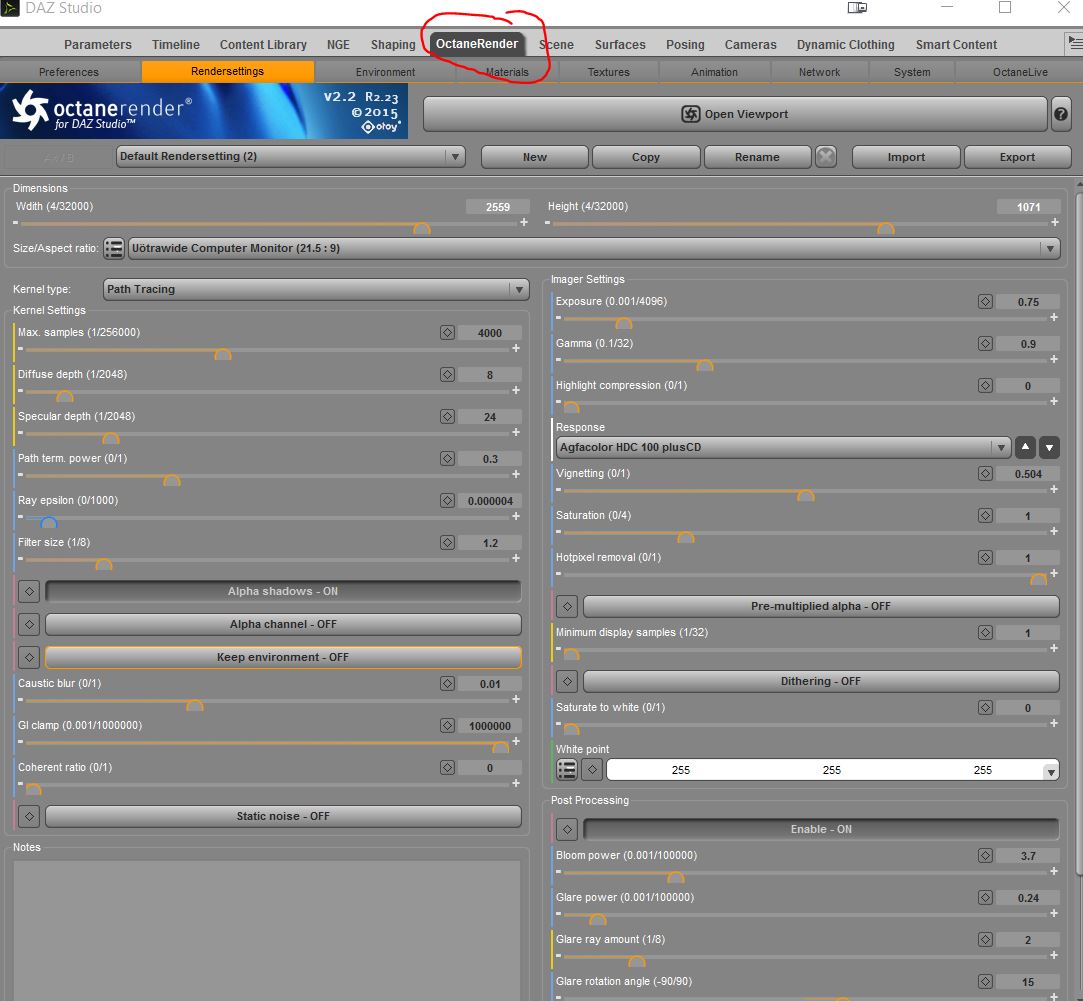The width and height of the screenshot is (1083, 1001).
Task: Click the Exposure diamond icon
Action: (x=985, y=301)
